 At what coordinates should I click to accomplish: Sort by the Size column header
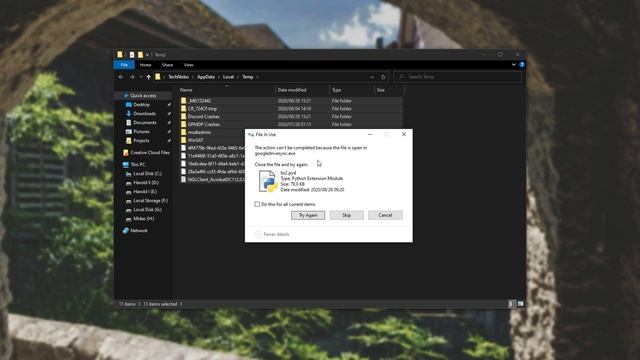point(389,90)
